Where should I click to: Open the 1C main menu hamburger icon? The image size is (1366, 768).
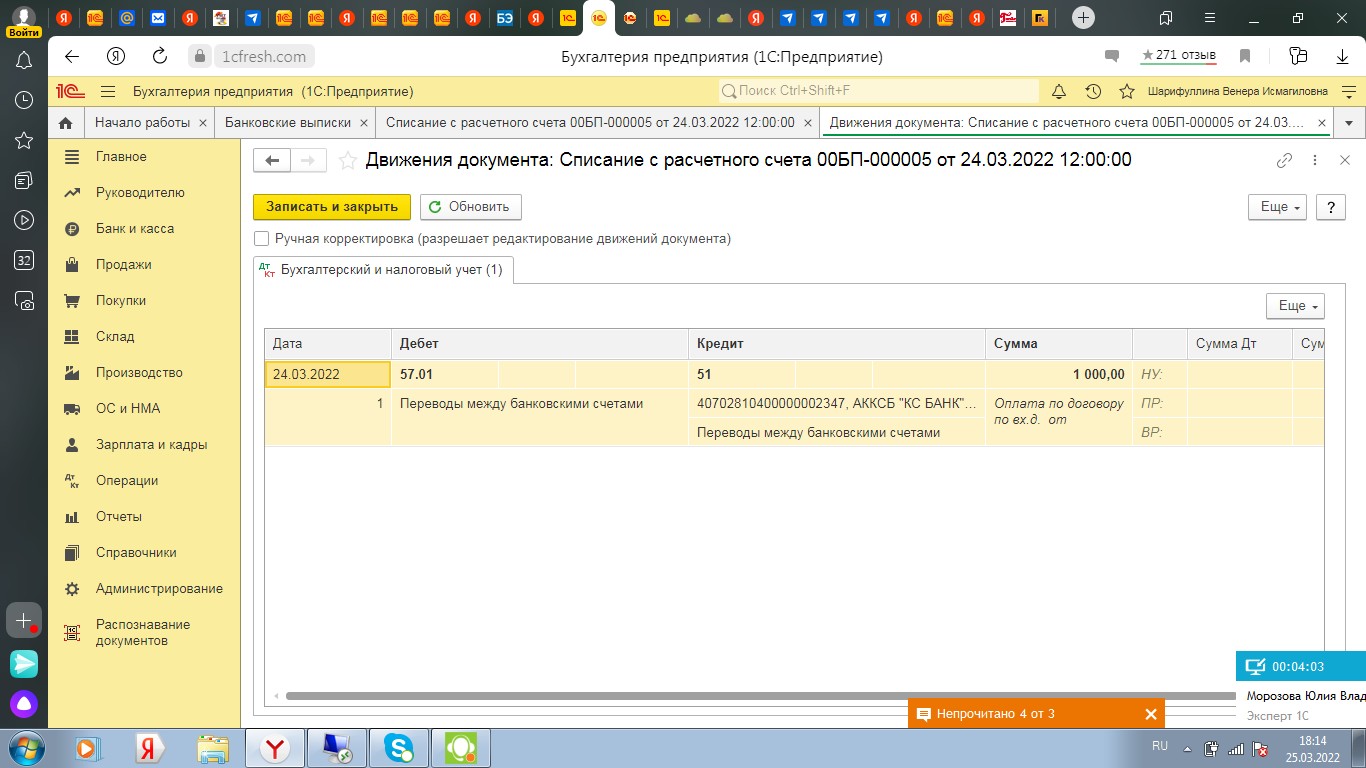click(x=108, y=91)
